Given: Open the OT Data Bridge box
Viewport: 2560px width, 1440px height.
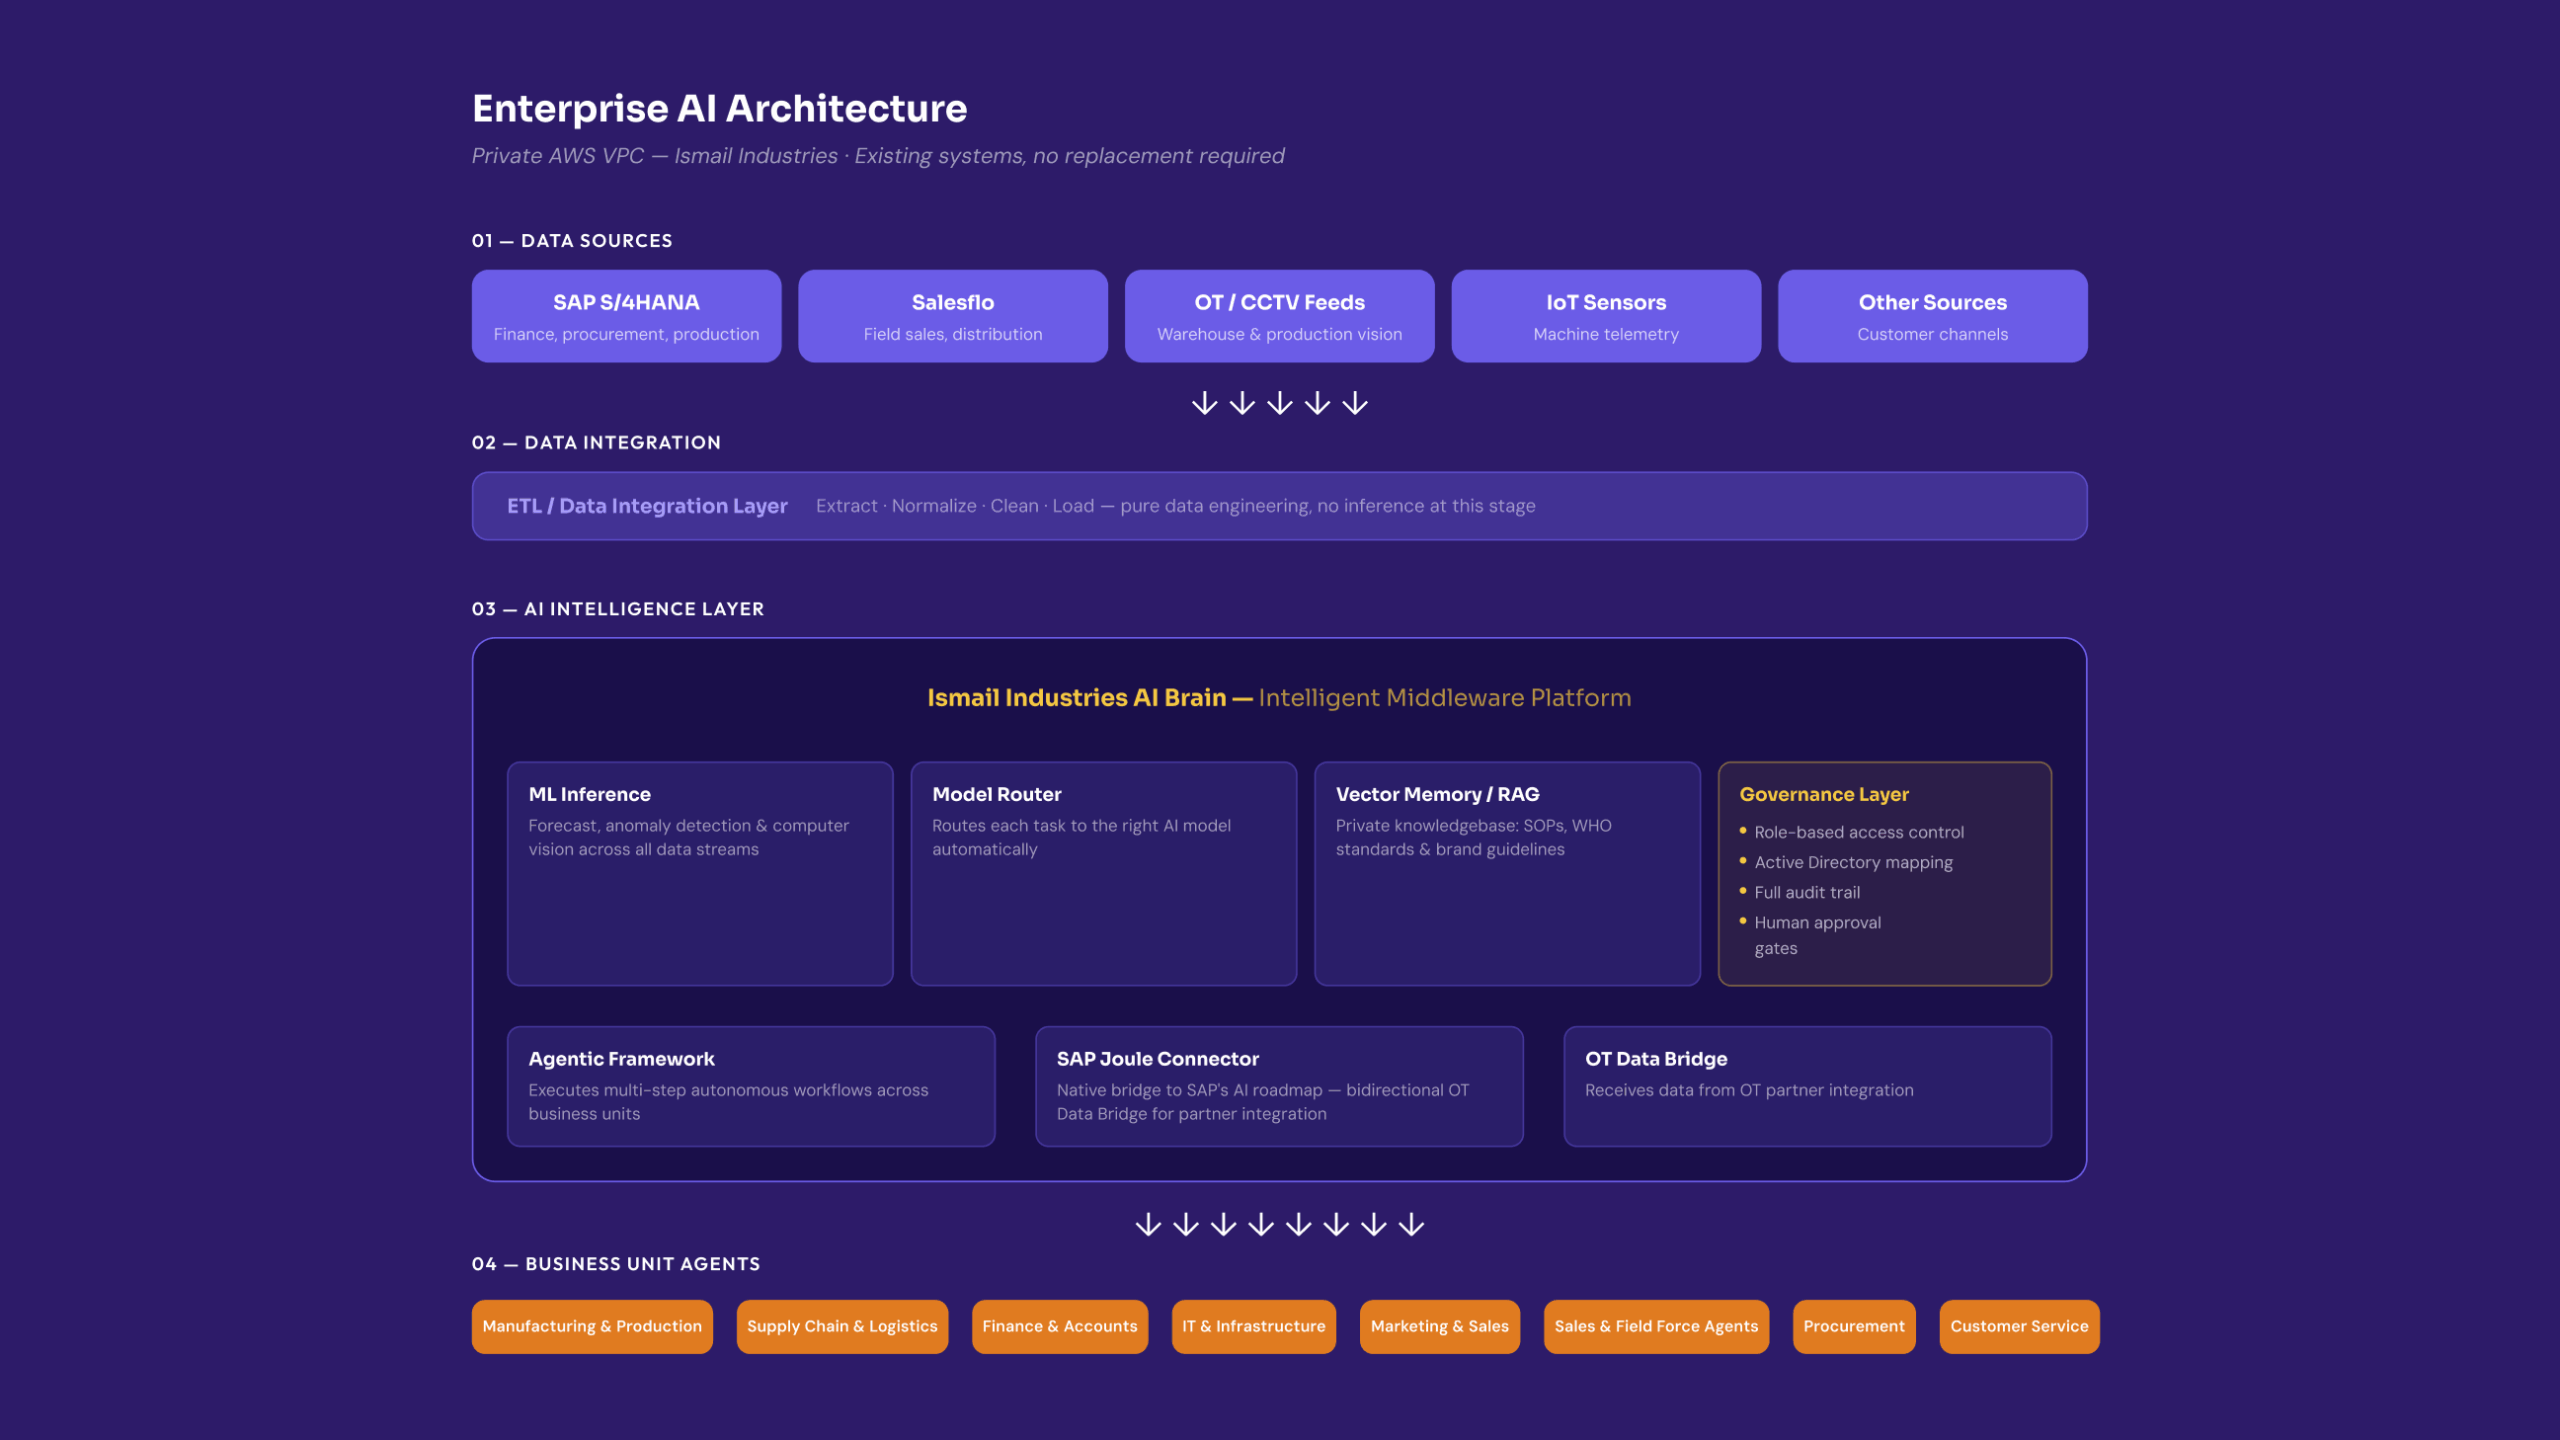Looking at the screenshot, I should pos(1807,1086).
